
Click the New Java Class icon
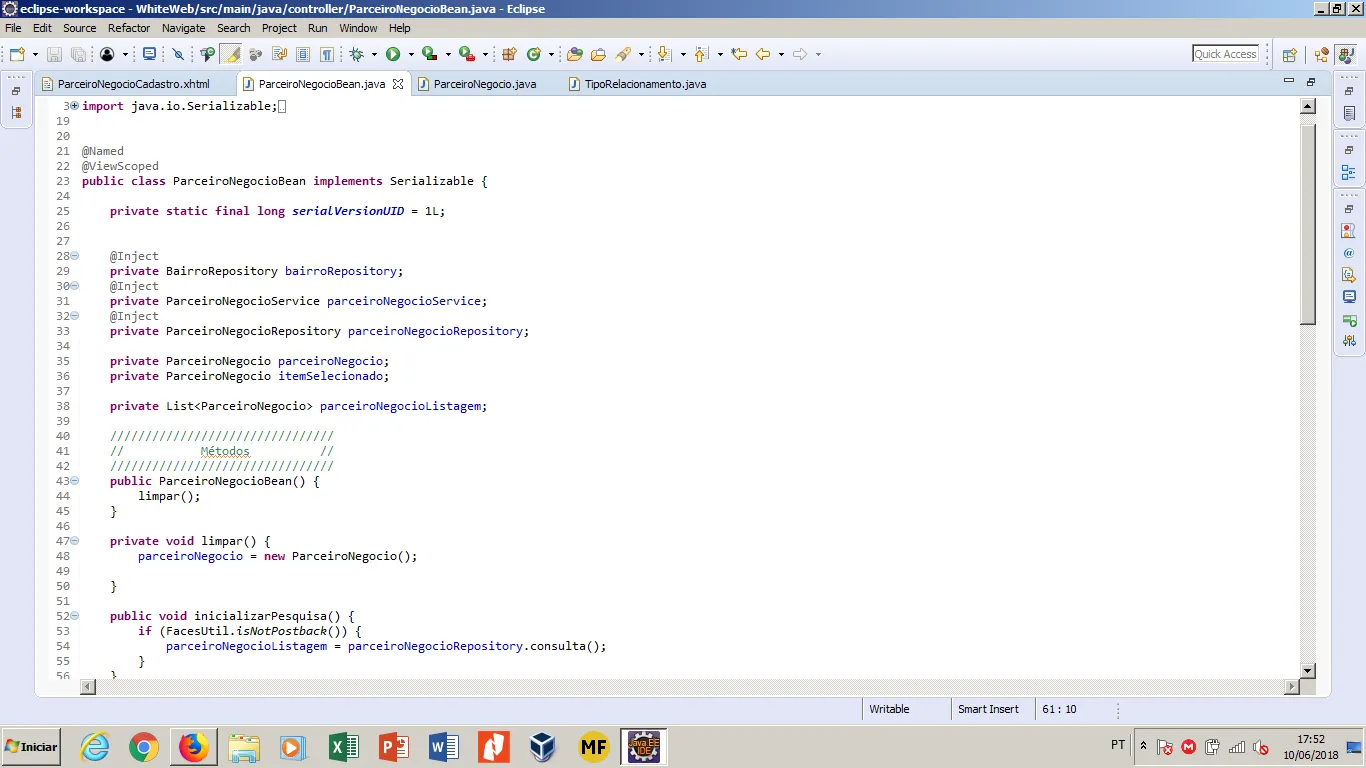pos(534,54)
